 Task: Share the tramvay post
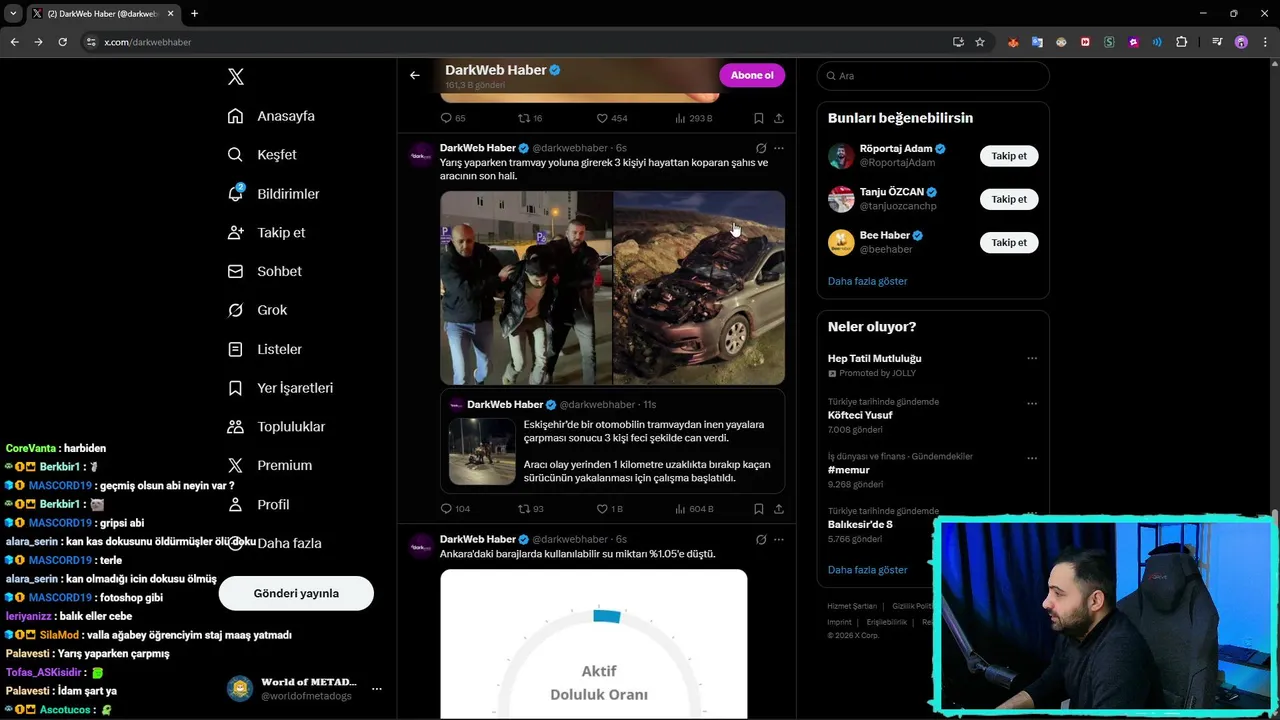click(778, 509)
